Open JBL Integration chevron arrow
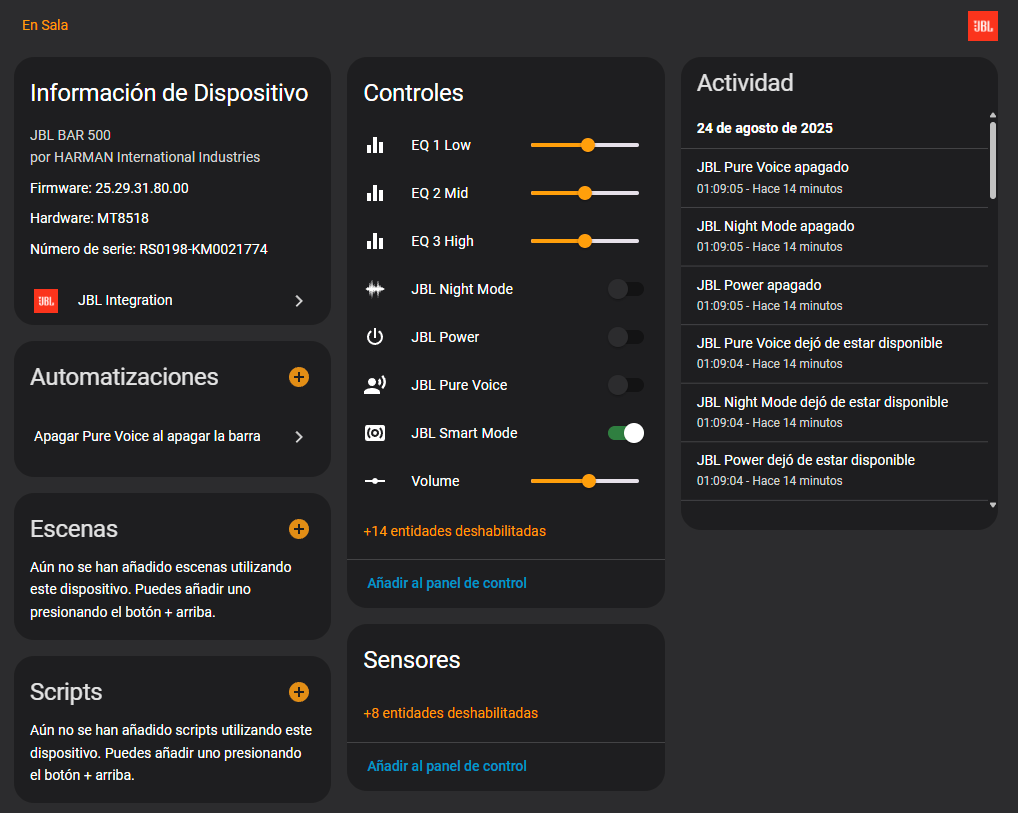Viewport: 1018px width, 813px height. coord(299,300)
